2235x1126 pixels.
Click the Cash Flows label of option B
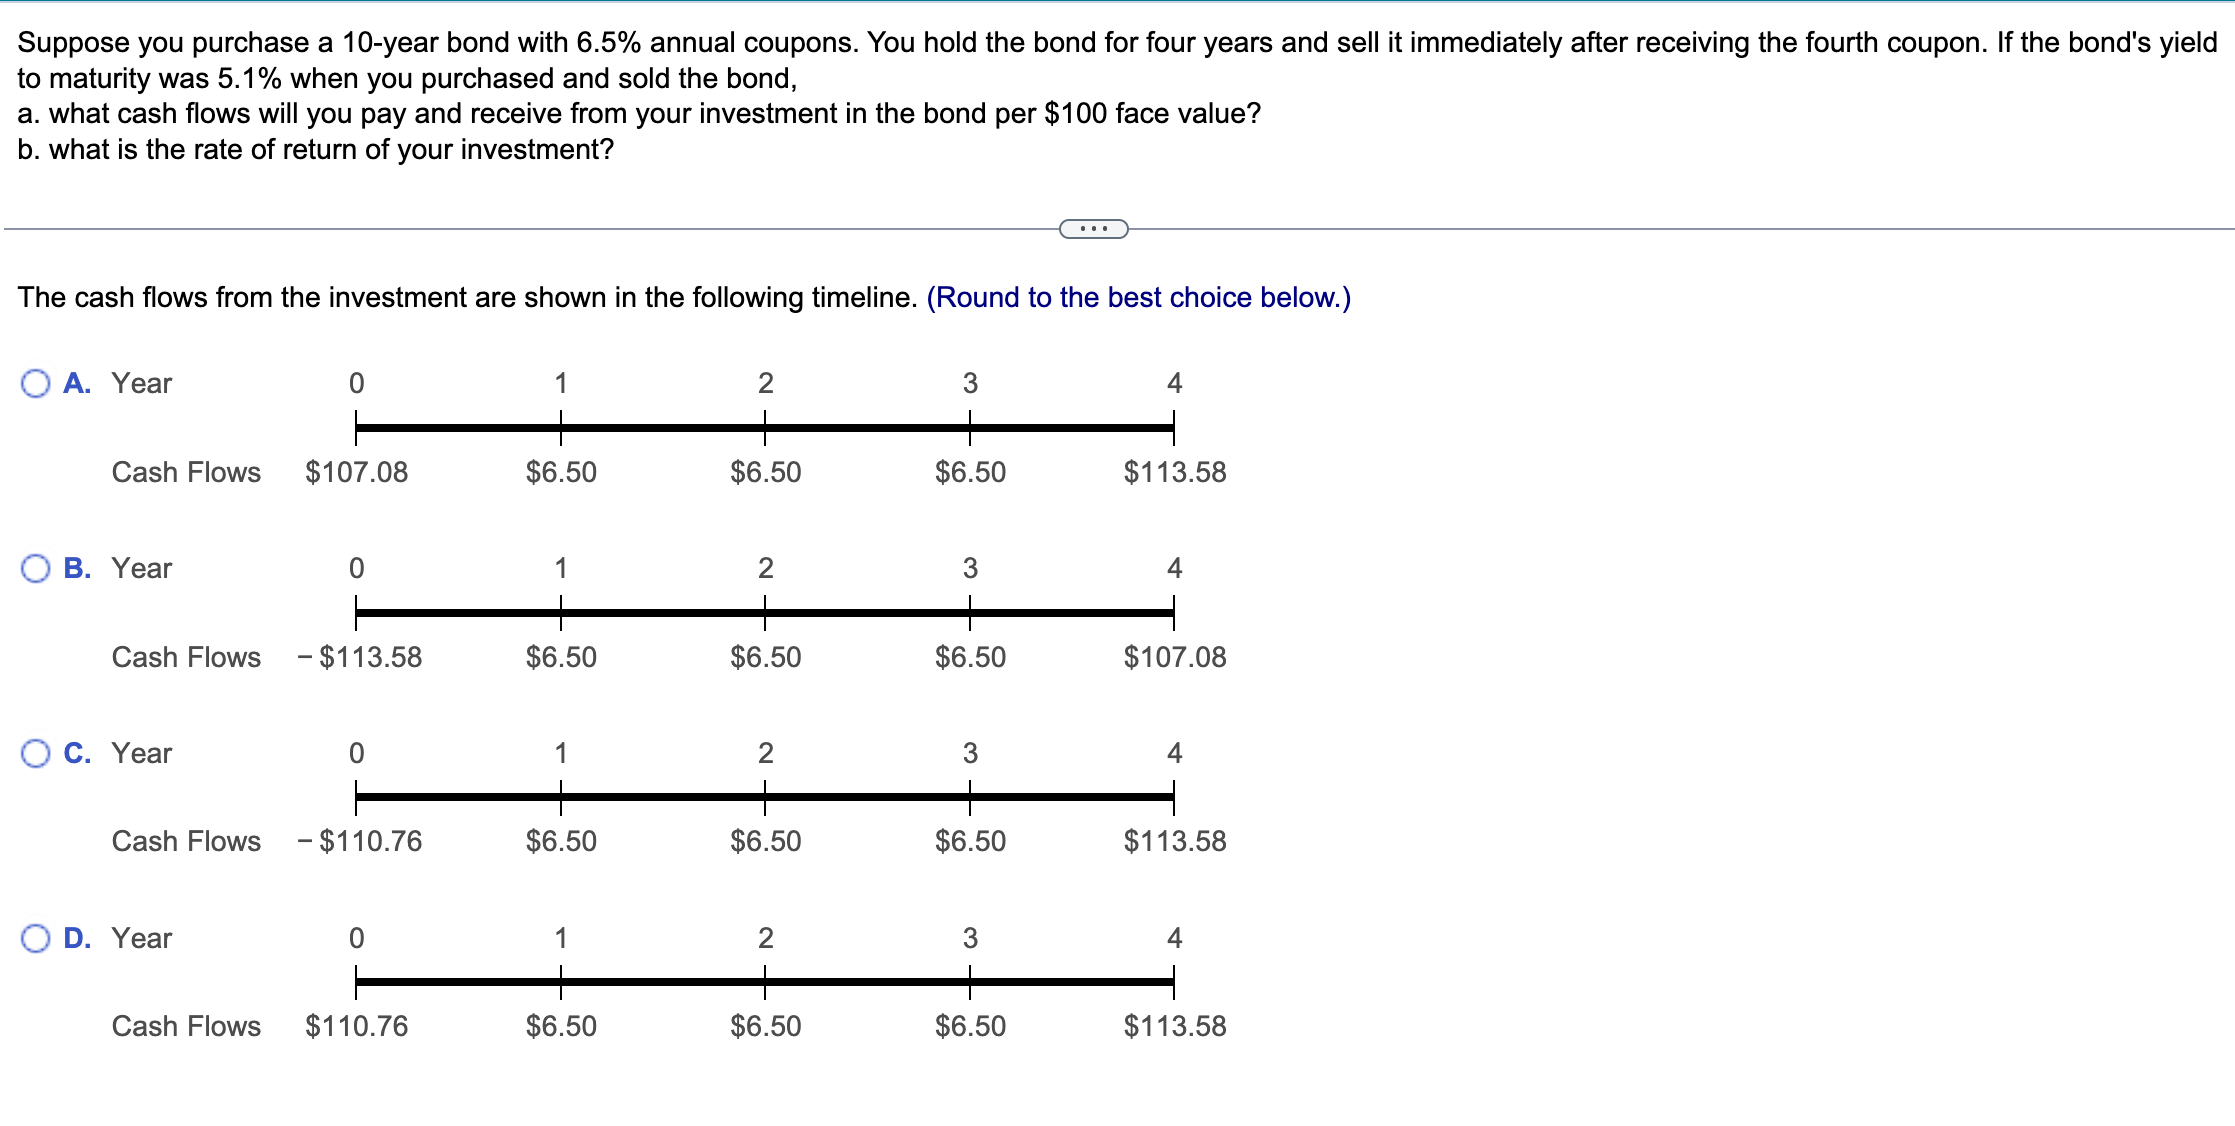coord(186,657)
